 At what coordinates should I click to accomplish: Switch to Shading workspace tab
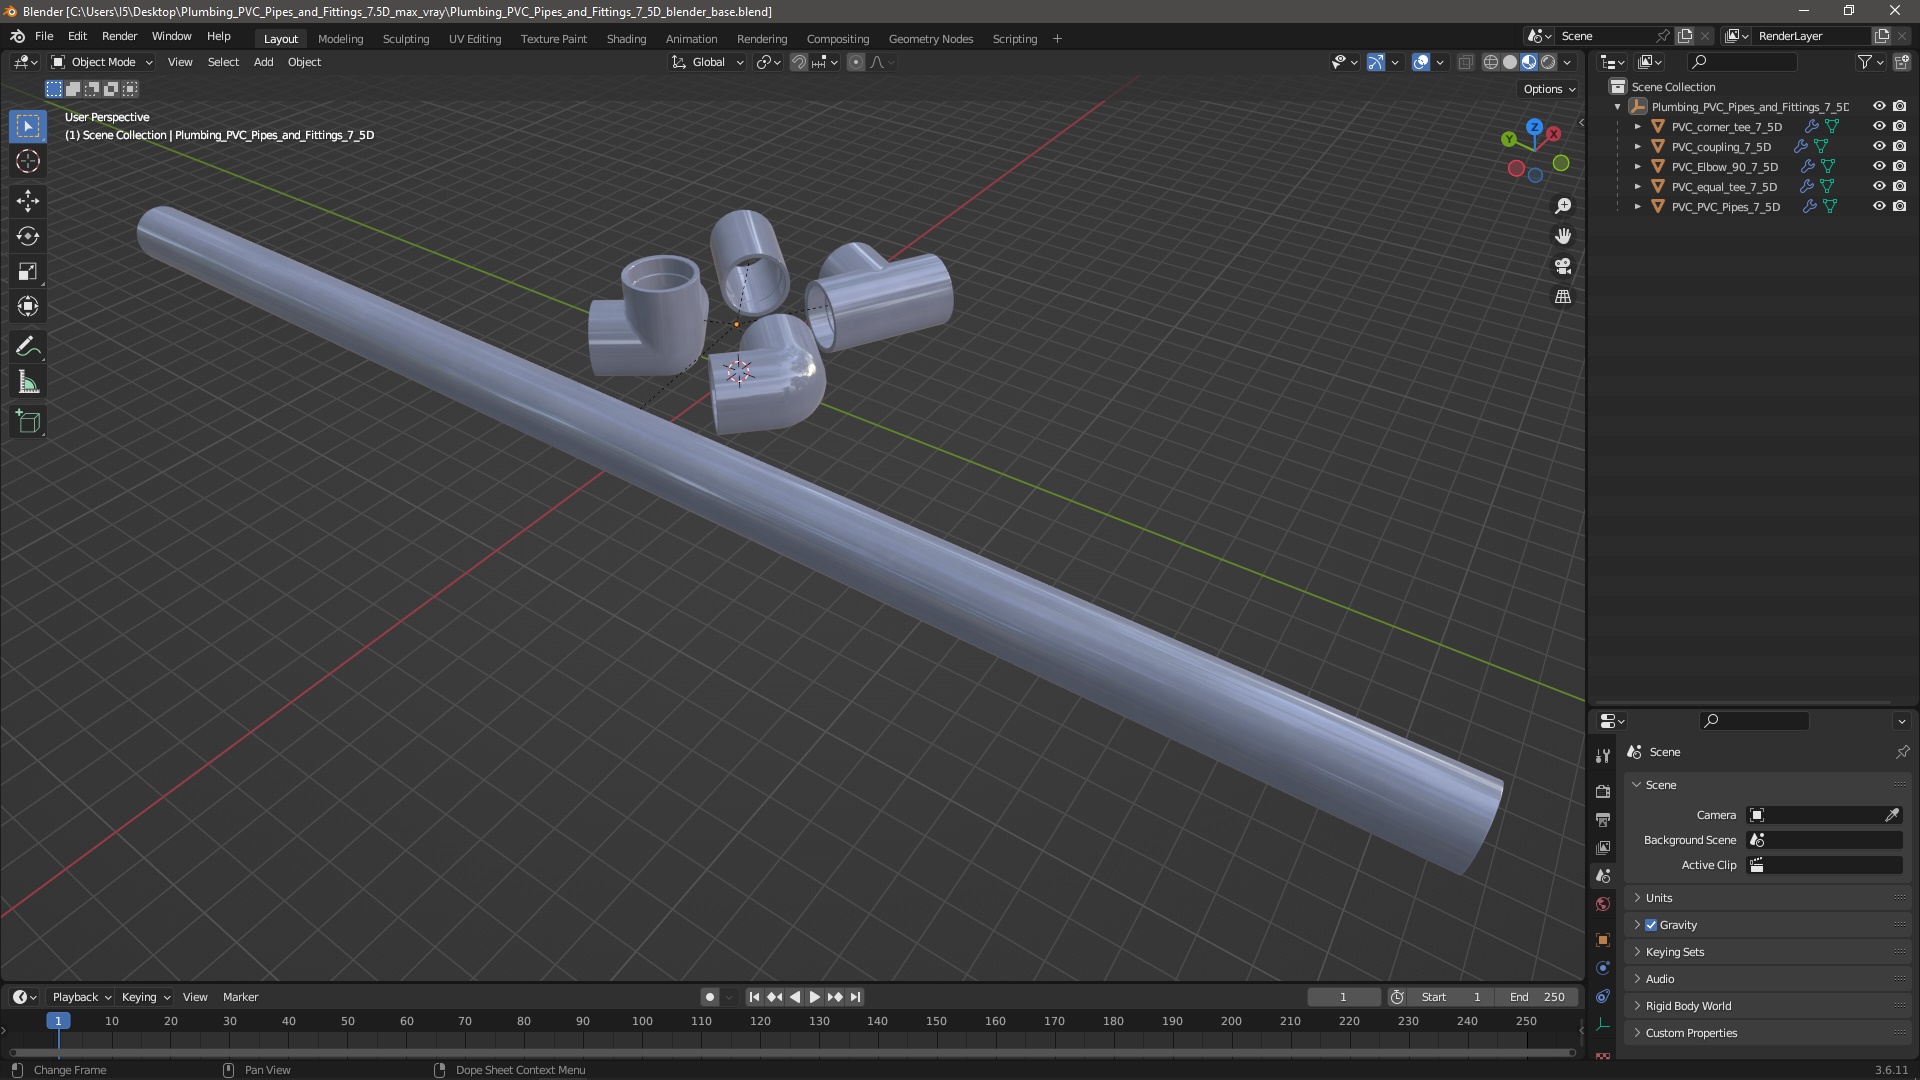626,39
